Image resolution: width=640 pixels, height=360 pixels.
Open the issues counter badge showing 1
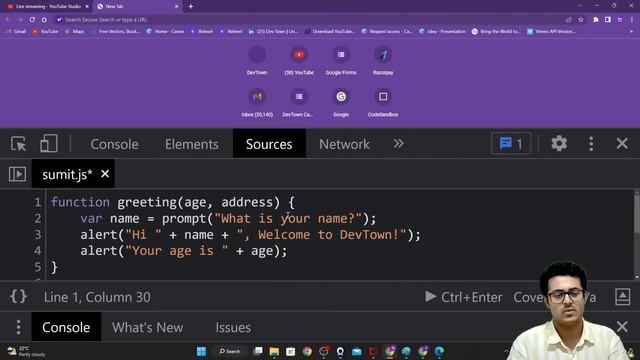[511, 144]
